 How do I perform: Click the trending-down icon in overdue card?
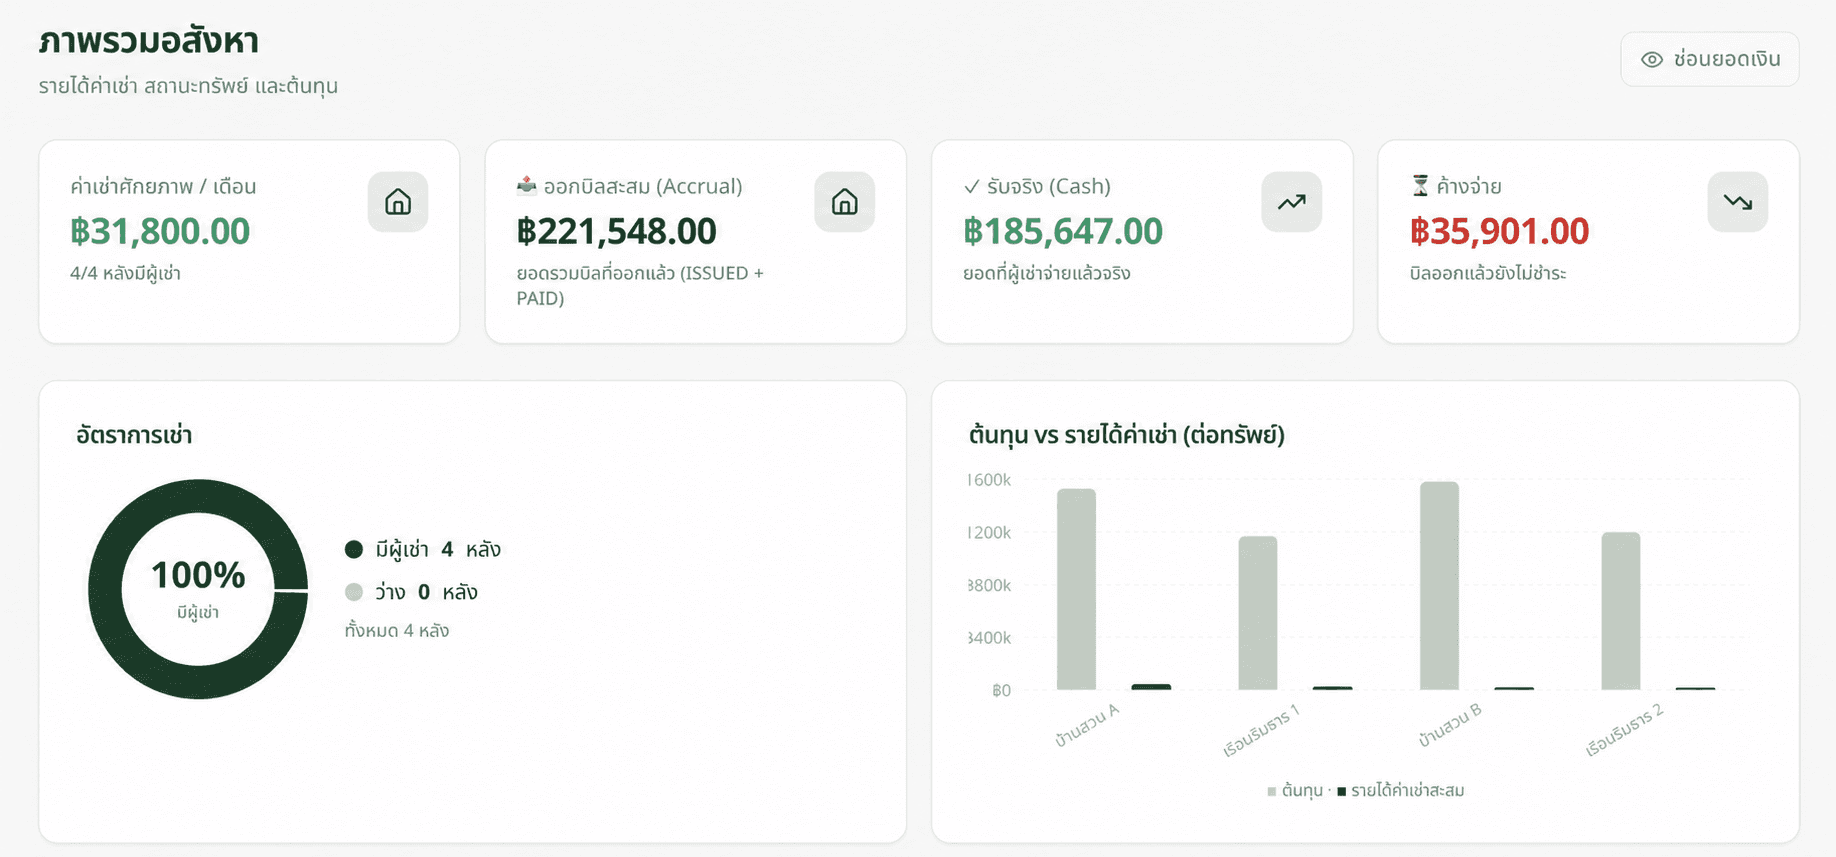(x=1738, y=202)
